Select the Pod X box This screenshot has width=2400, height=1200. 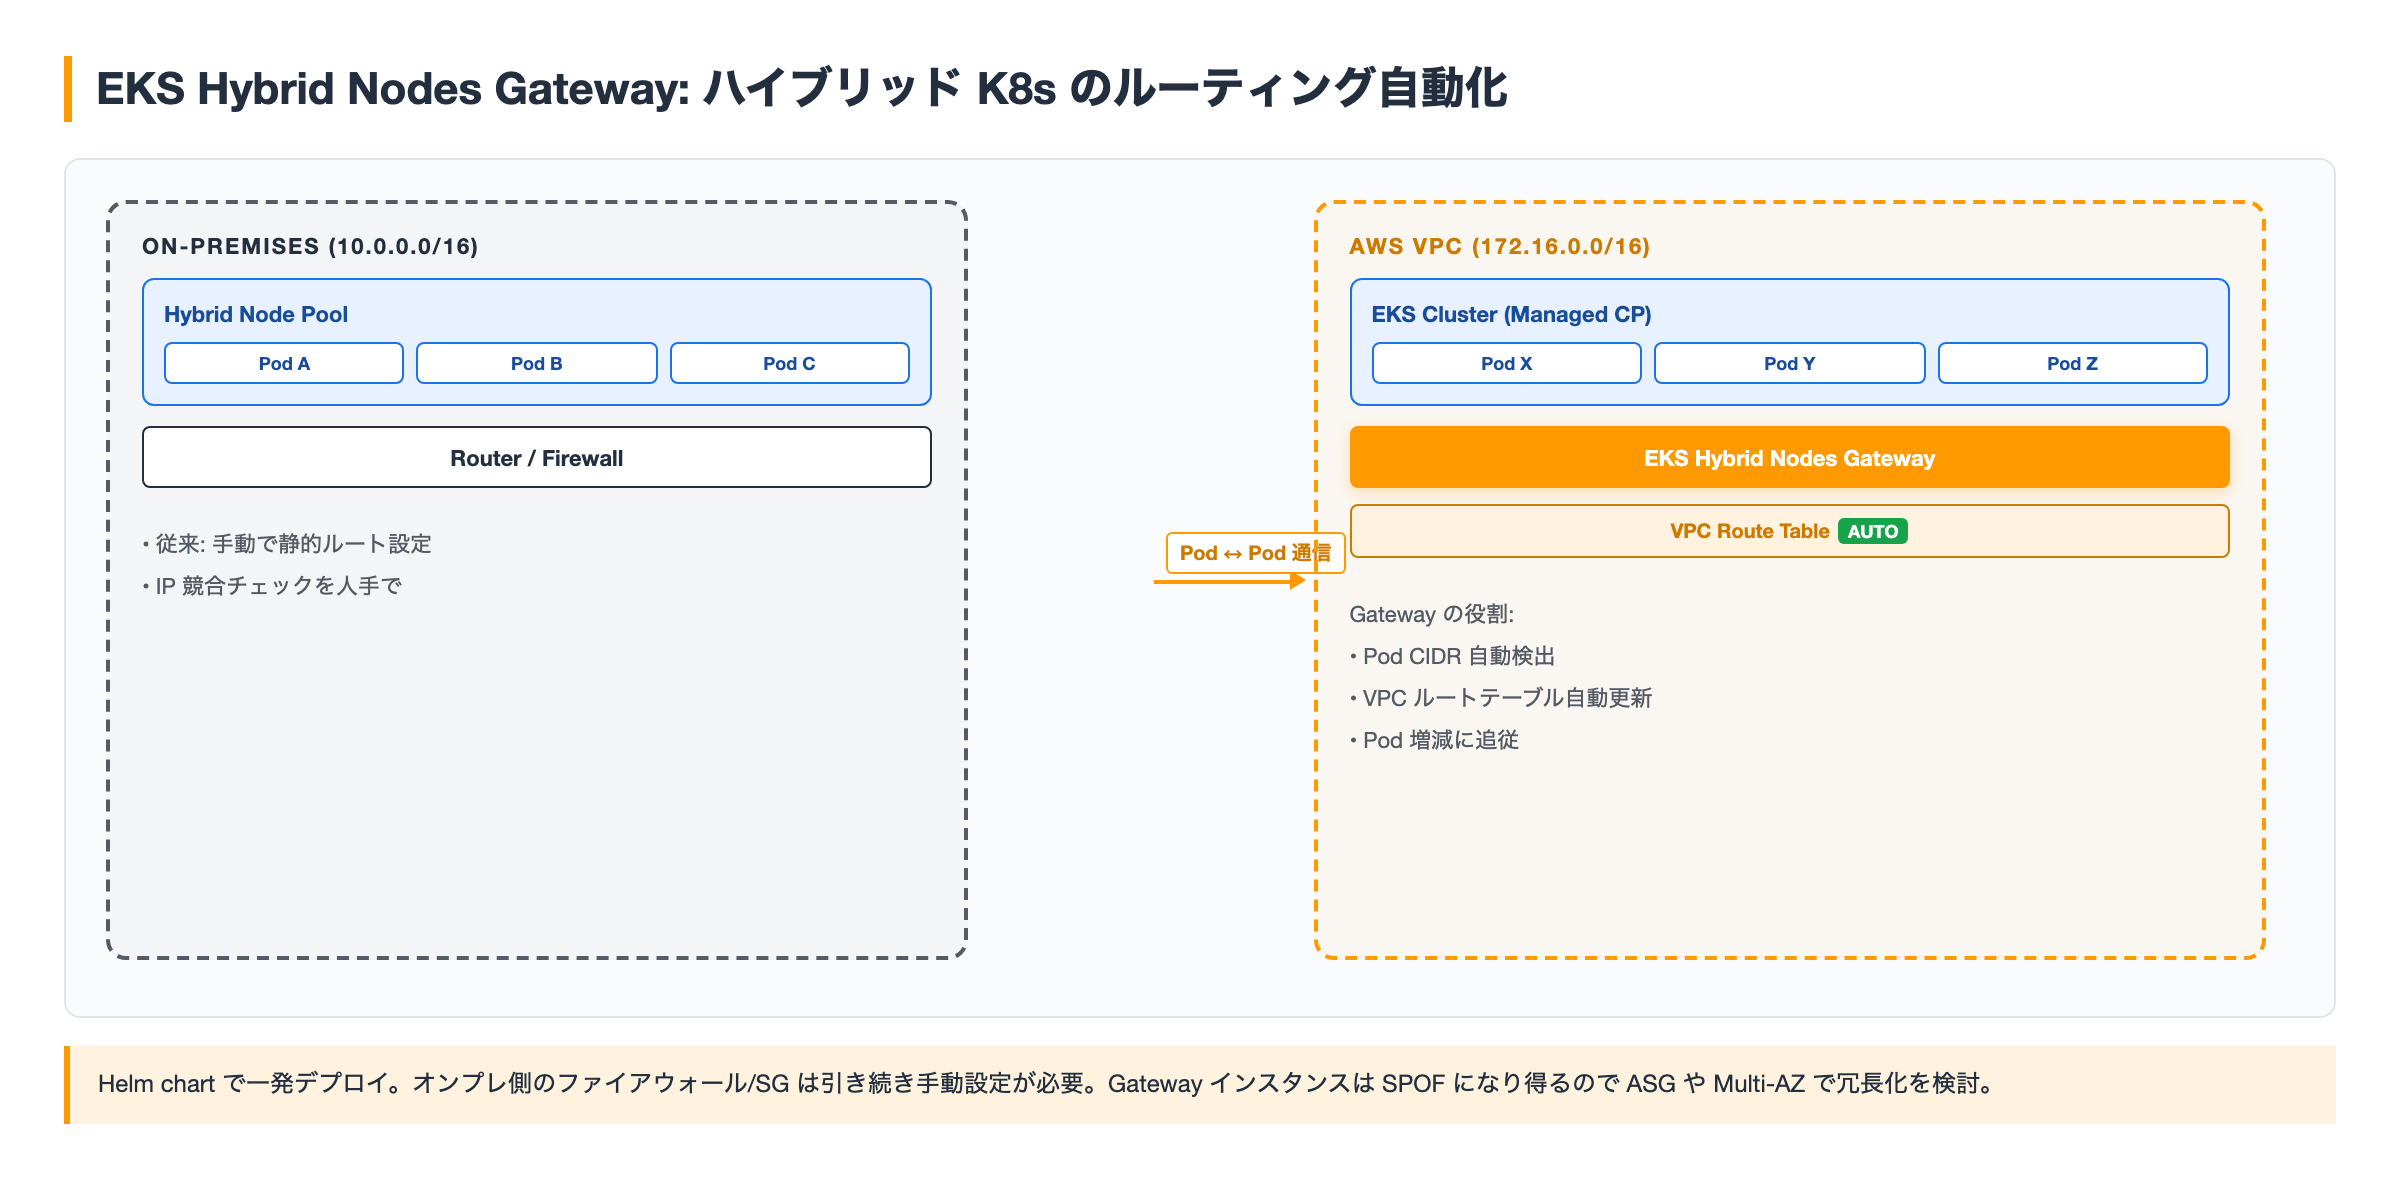pos(1507,363)
